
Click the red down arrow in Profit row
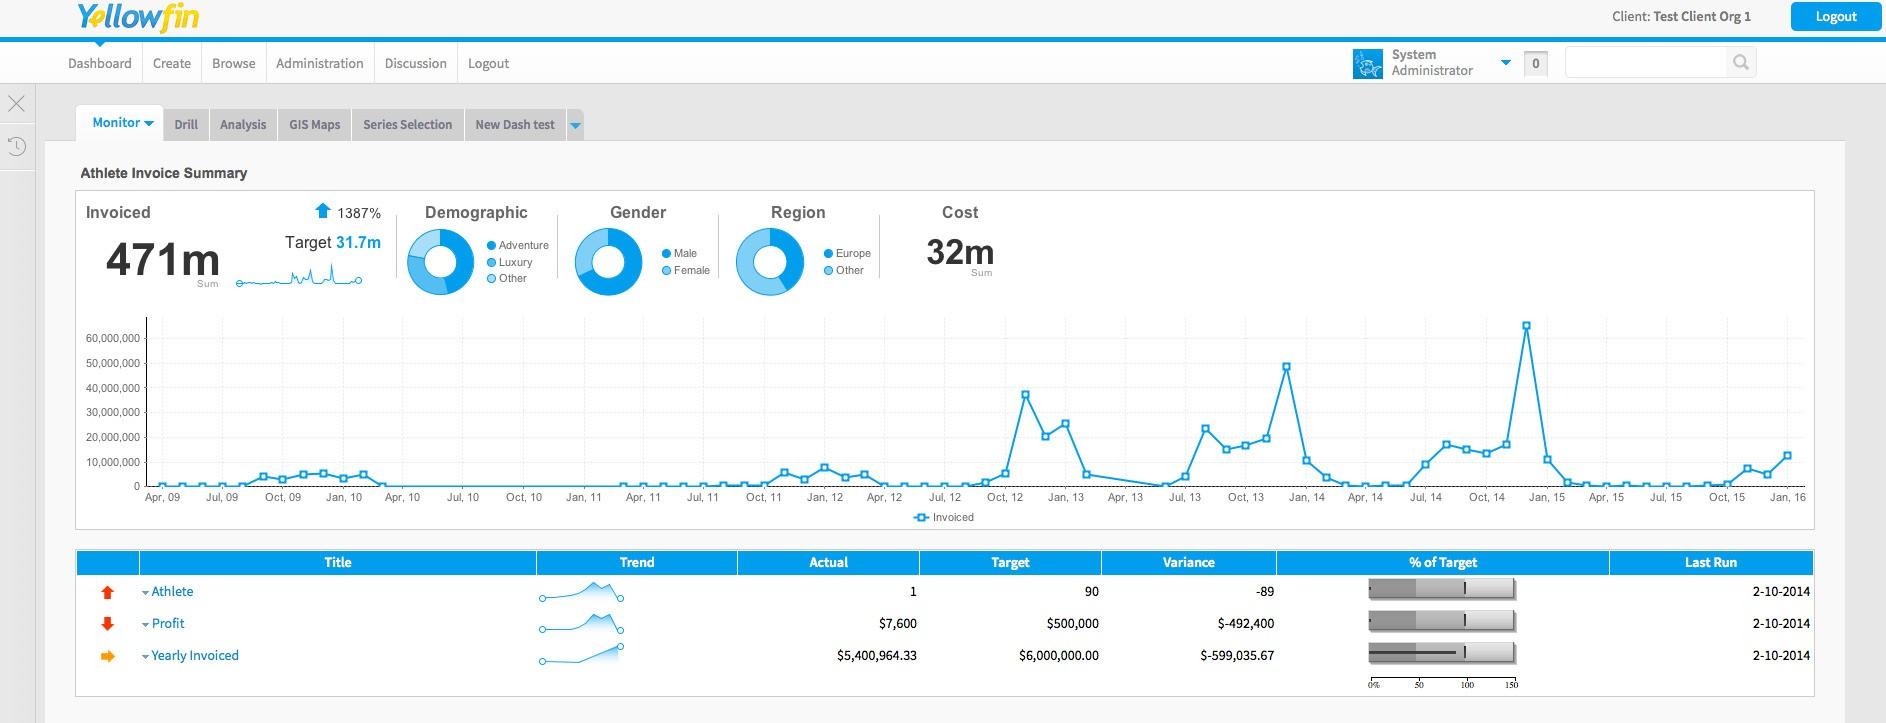pos(108,624)
